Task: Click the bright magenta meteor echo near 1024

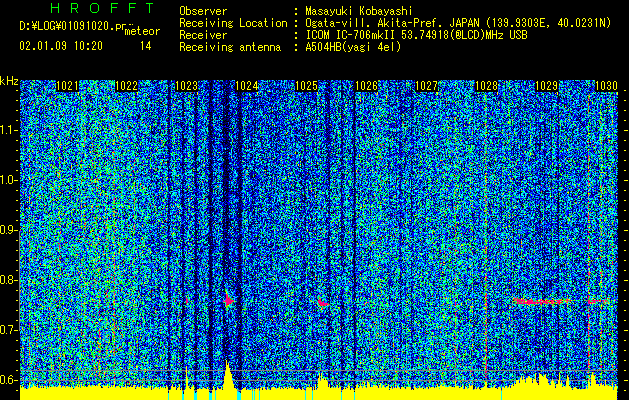Action: pyautogui.click(x=228, y=301)
